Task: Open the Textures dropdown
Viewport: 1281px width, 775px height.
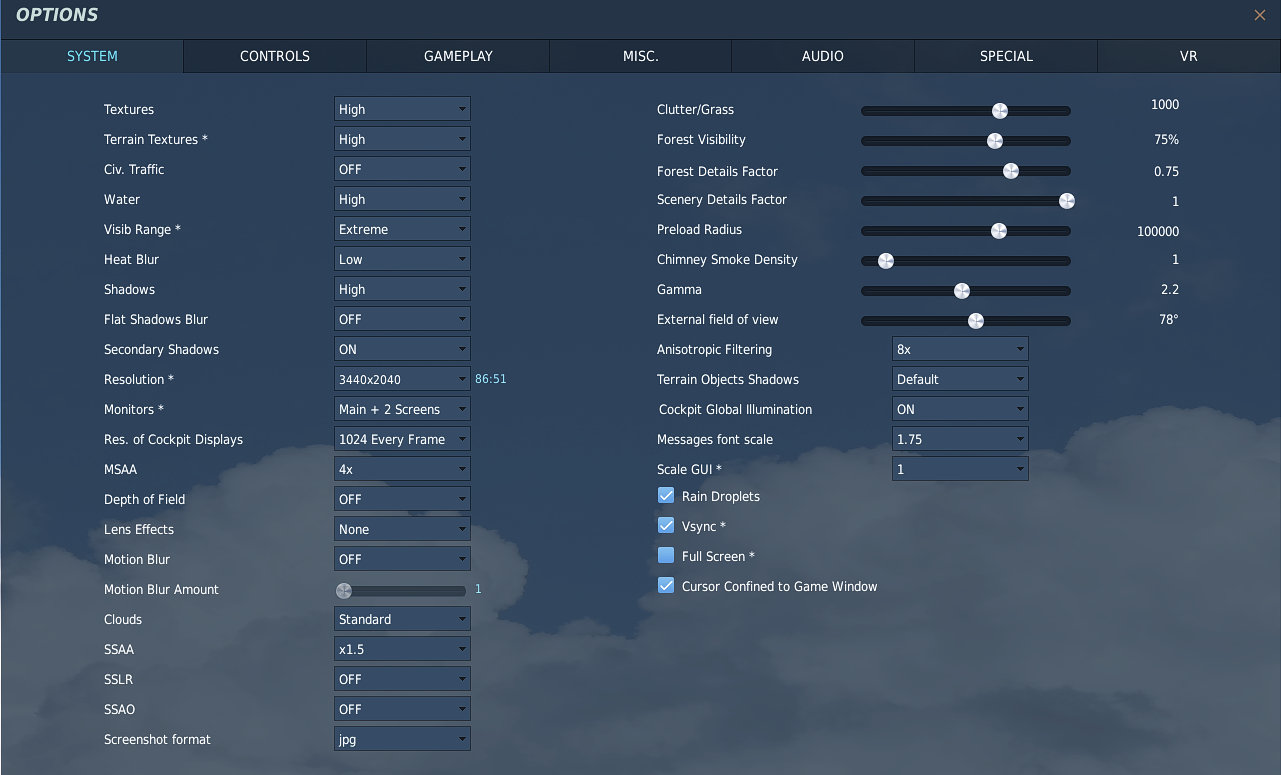Action: click(x=402, y=109)
